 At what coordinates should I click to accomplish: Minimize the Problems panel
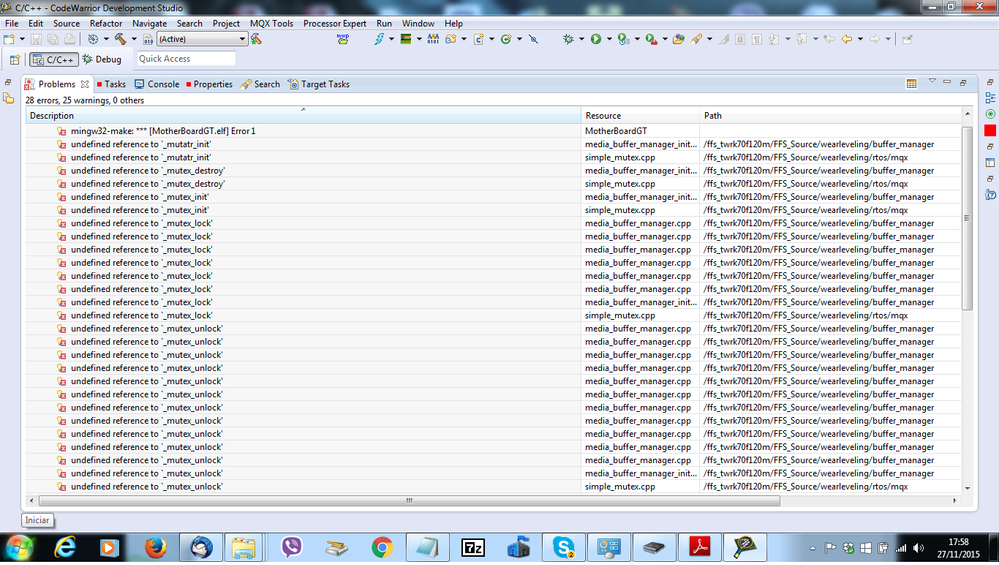click(x=947, y=82)
